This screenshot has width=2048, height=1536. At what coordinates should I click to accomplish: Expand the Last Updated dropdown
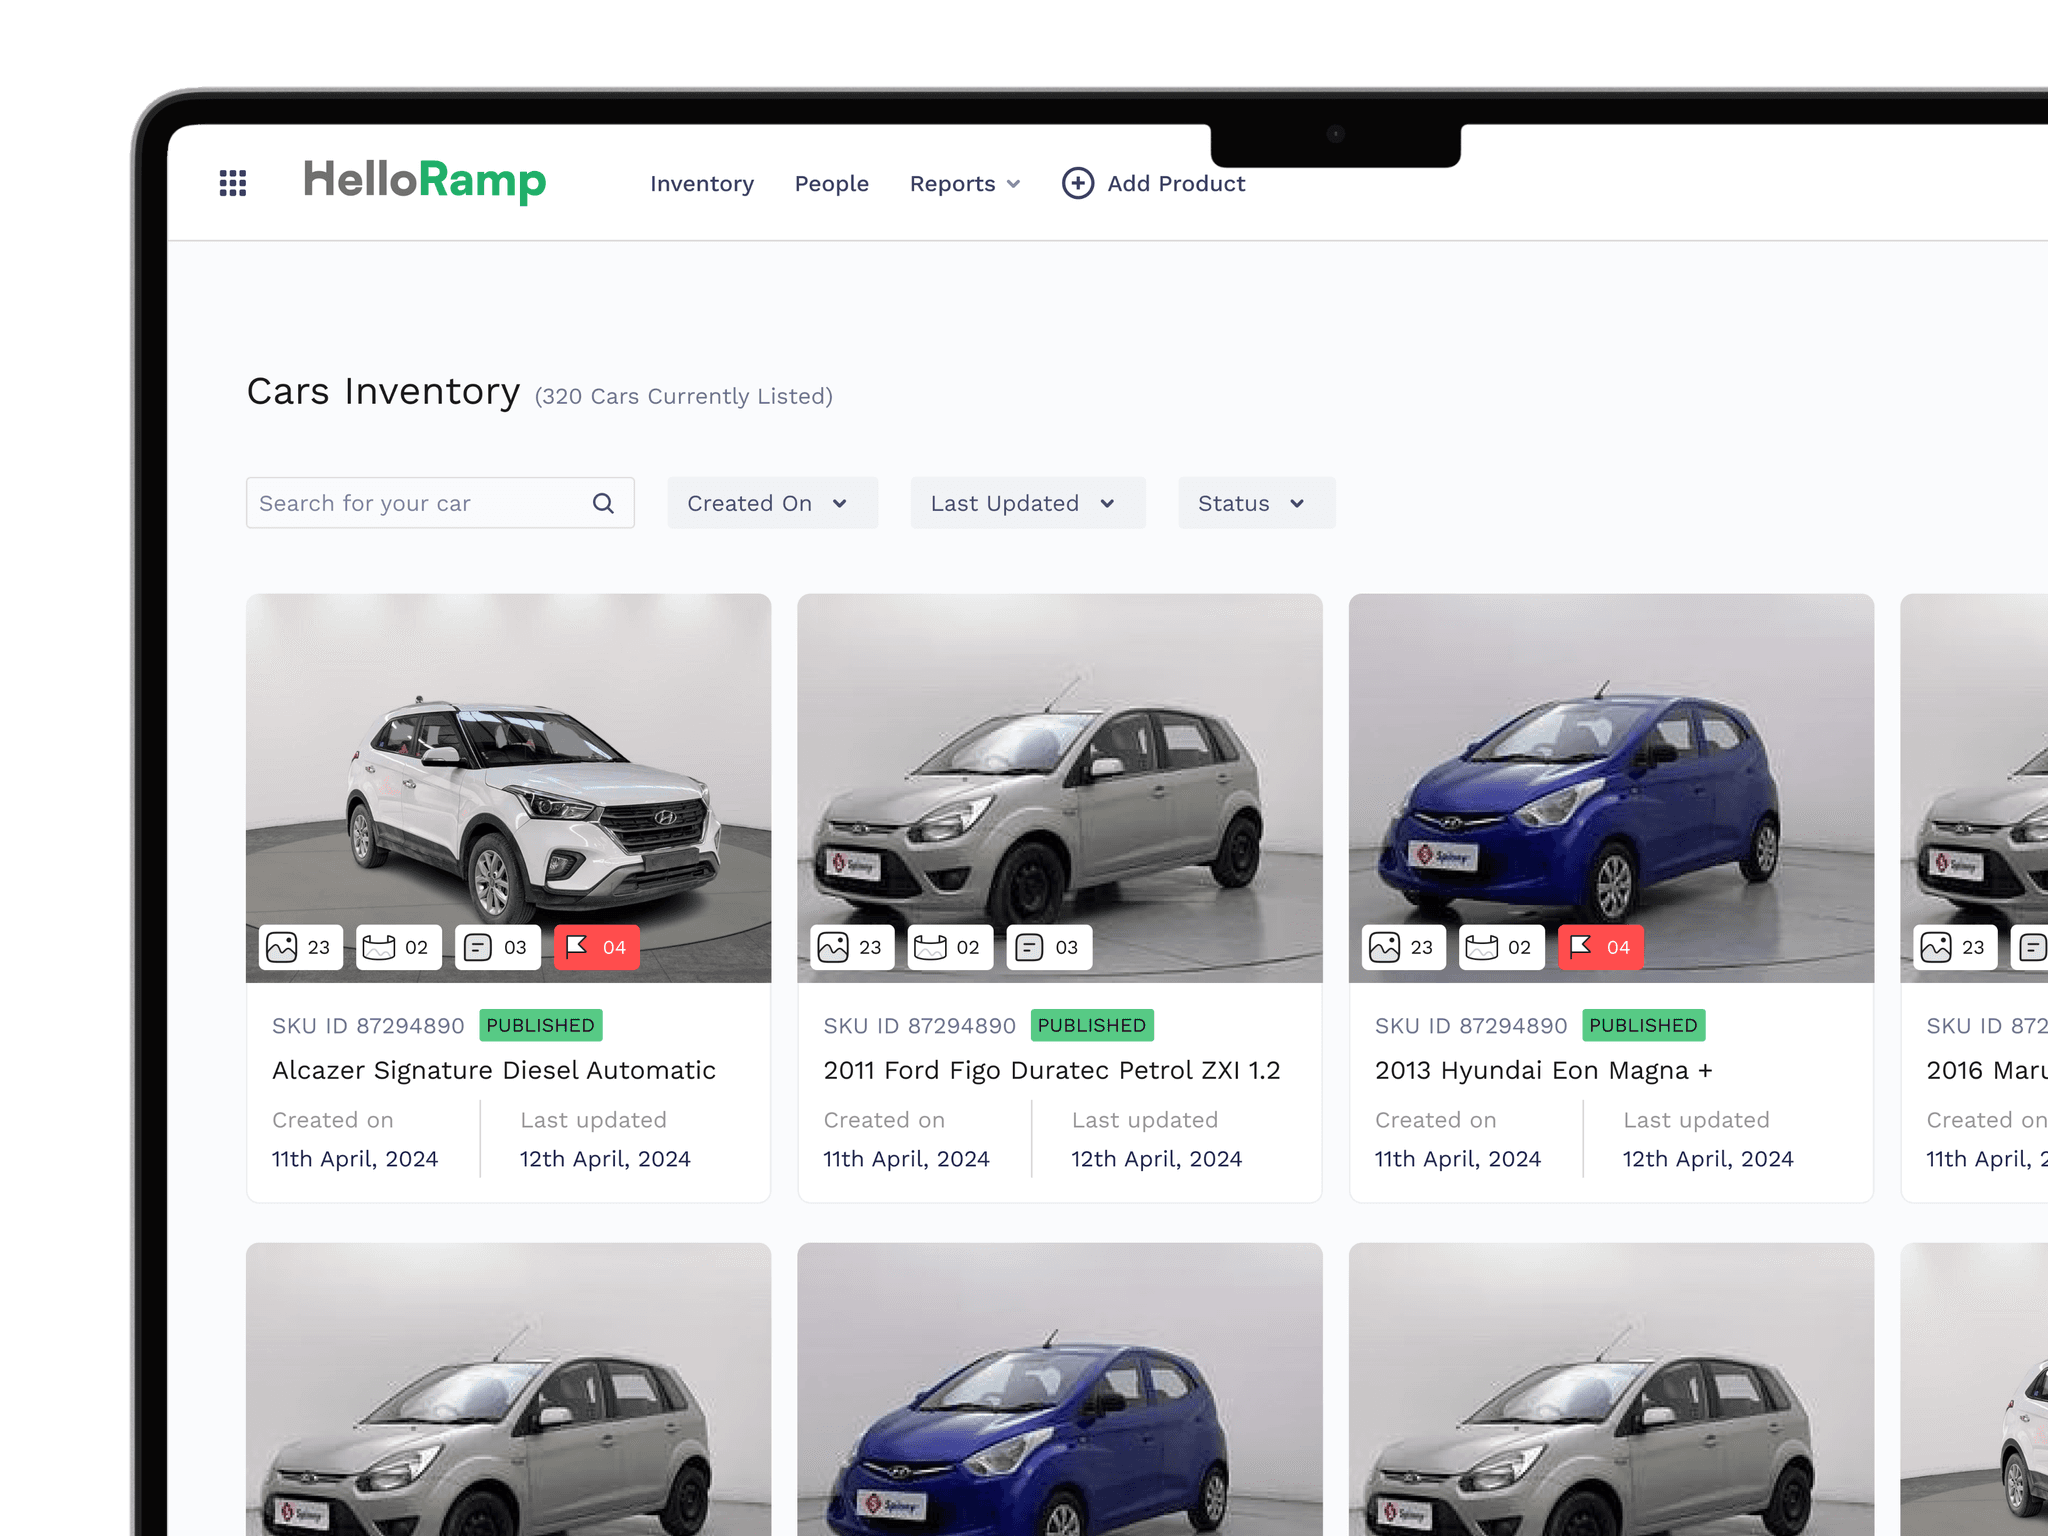[1026, 503]
